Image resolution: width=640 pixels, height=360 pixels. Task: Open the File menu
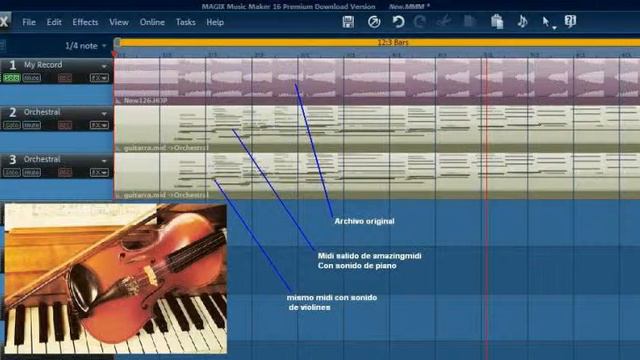[29, 22]
